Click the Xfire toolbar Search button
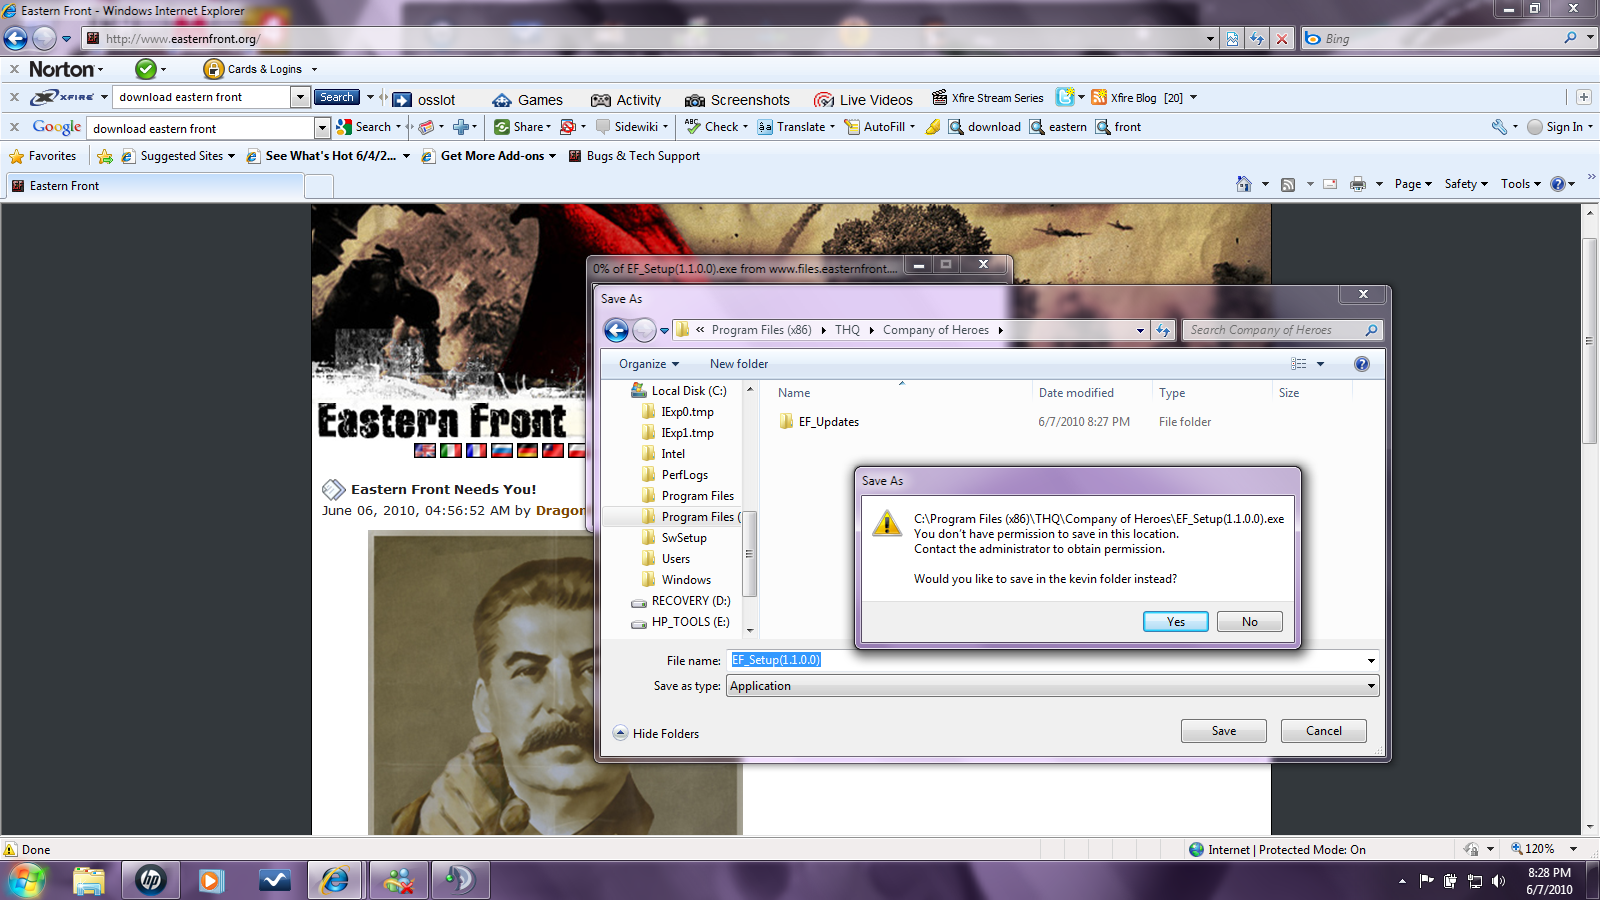1600x900 pixels. pyautogui.click(x=337, y=97)
